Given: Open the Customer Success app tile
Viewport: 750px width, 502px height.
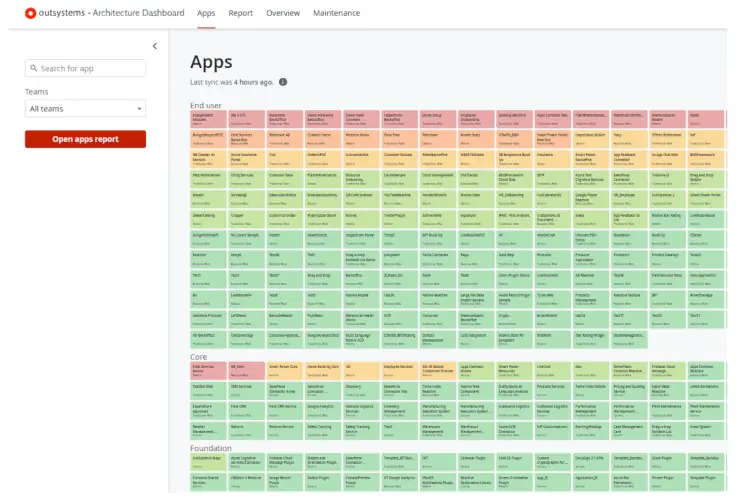Looking at the screenshot, I should 399,159.
